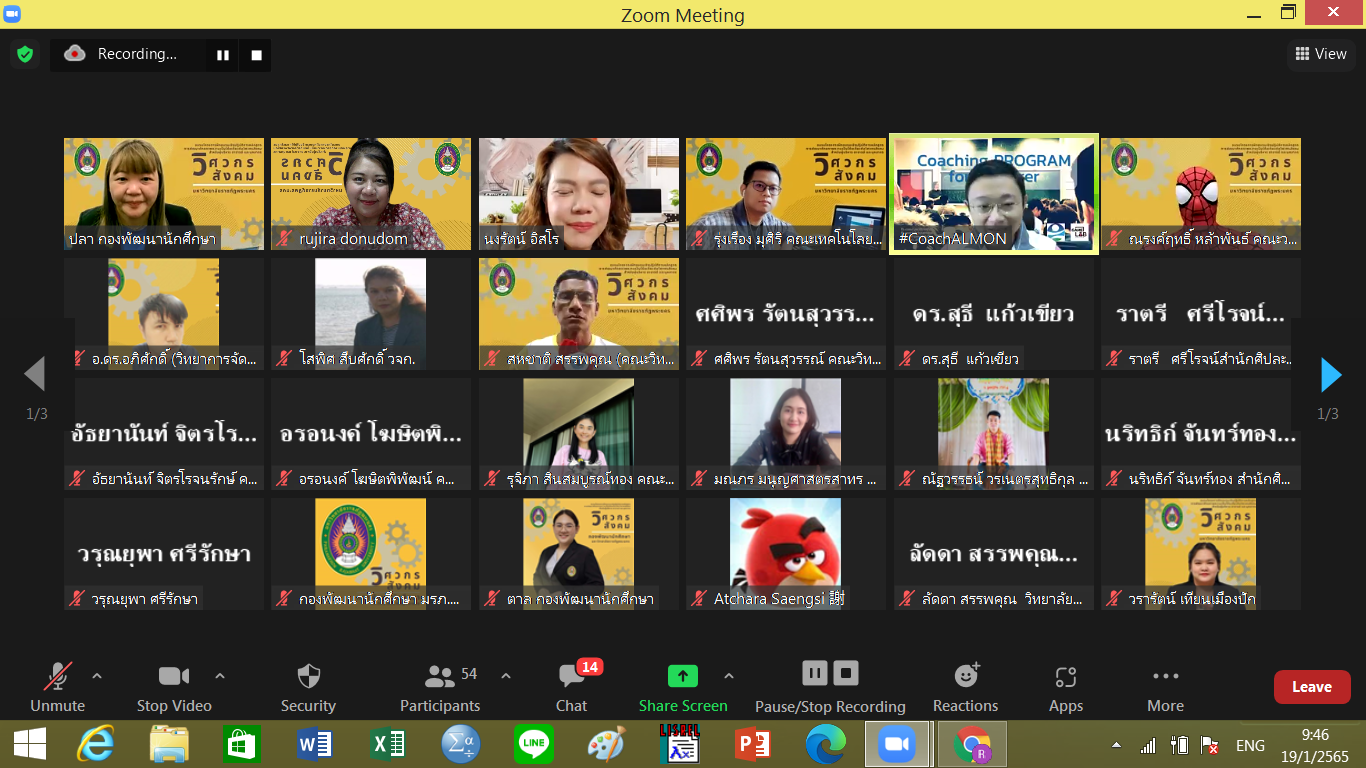Switch to Zoom app in taskbar
The height and width of the screenshot is (768, 1366).
[x=897, y=745]
